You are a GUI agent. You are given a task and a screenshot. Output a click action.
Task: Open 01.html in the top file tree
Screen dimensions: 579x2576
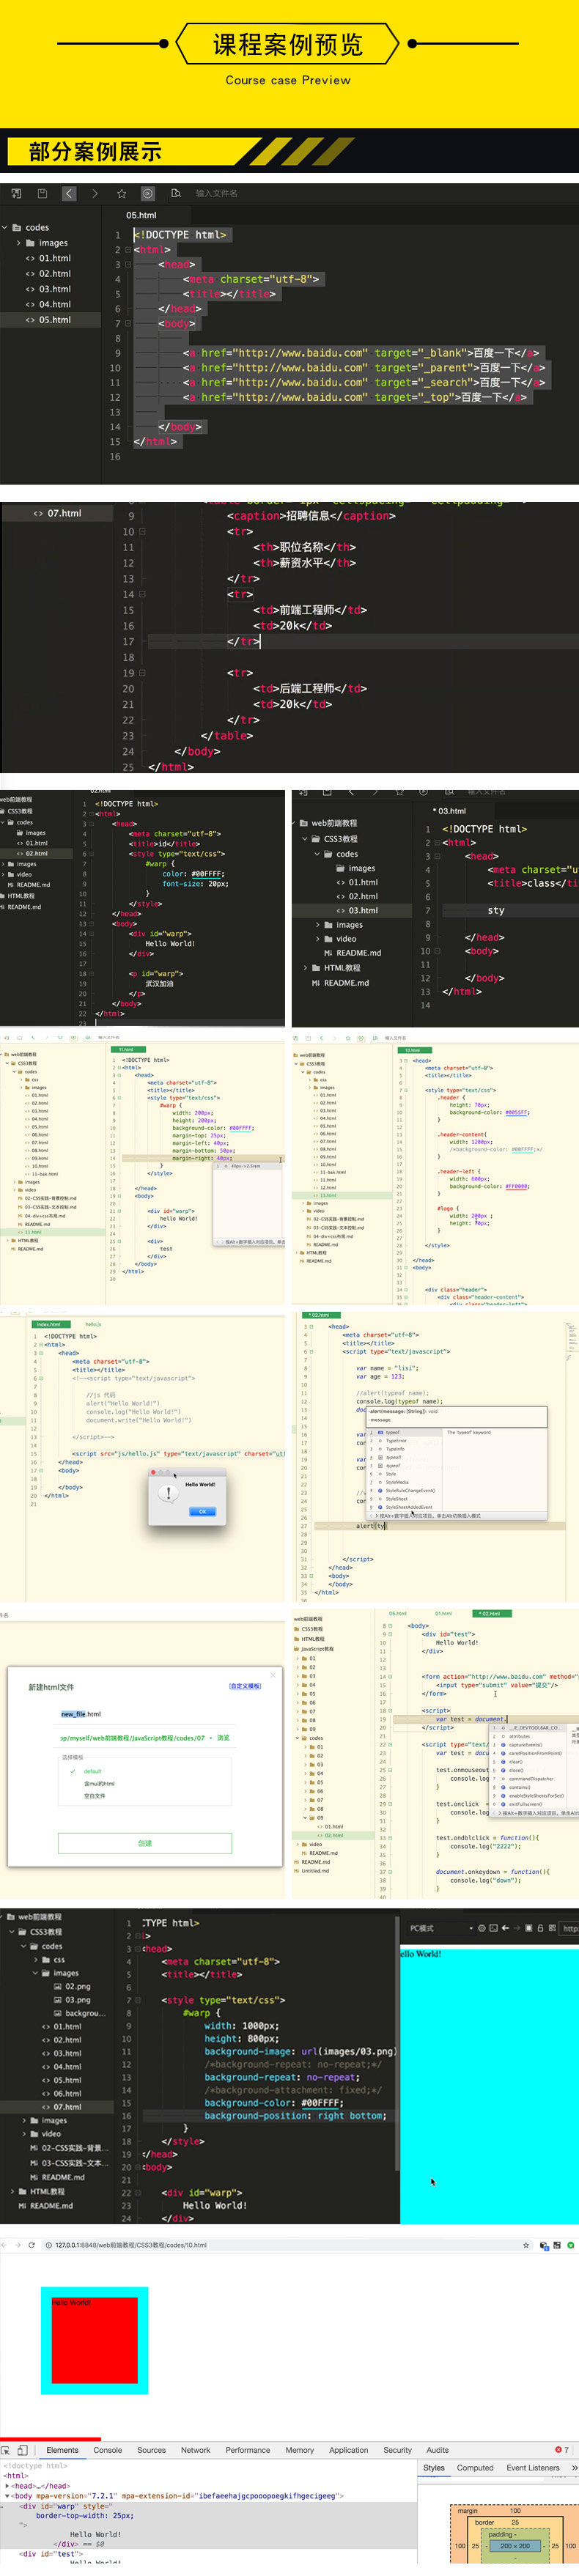click(x=55, y=258)
